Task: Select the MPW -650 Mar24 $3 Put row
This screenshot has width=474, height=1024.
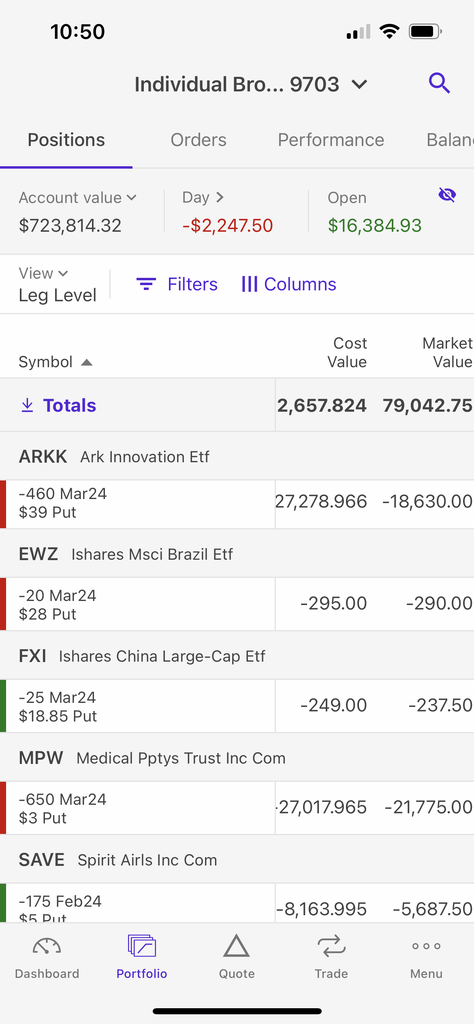Action: pos(237,808)
